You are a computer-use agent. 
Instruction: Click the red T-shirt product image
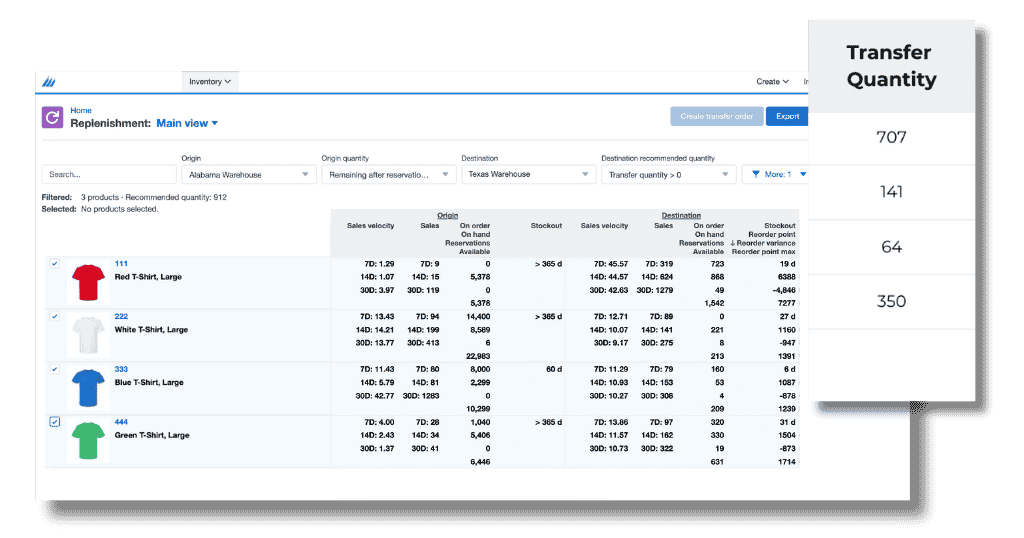(88, 283)
